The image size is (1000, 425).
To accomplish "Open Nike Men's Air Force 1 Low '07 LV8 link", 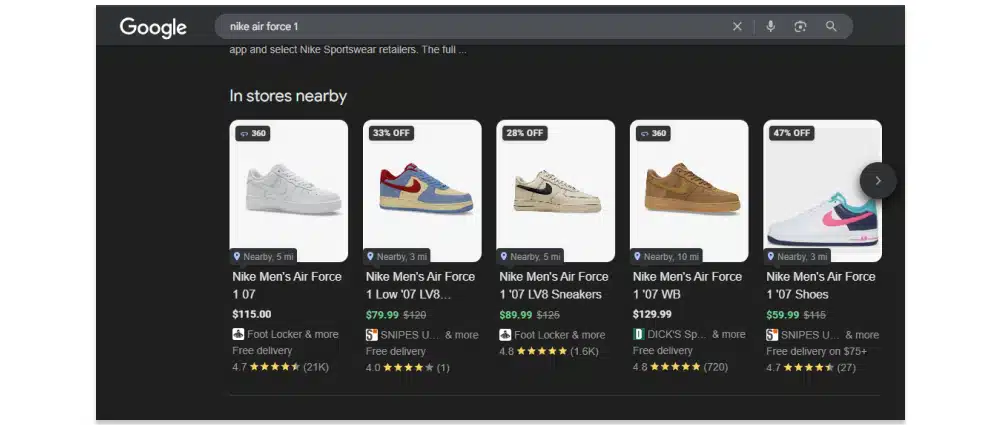I will click(420, 285).
